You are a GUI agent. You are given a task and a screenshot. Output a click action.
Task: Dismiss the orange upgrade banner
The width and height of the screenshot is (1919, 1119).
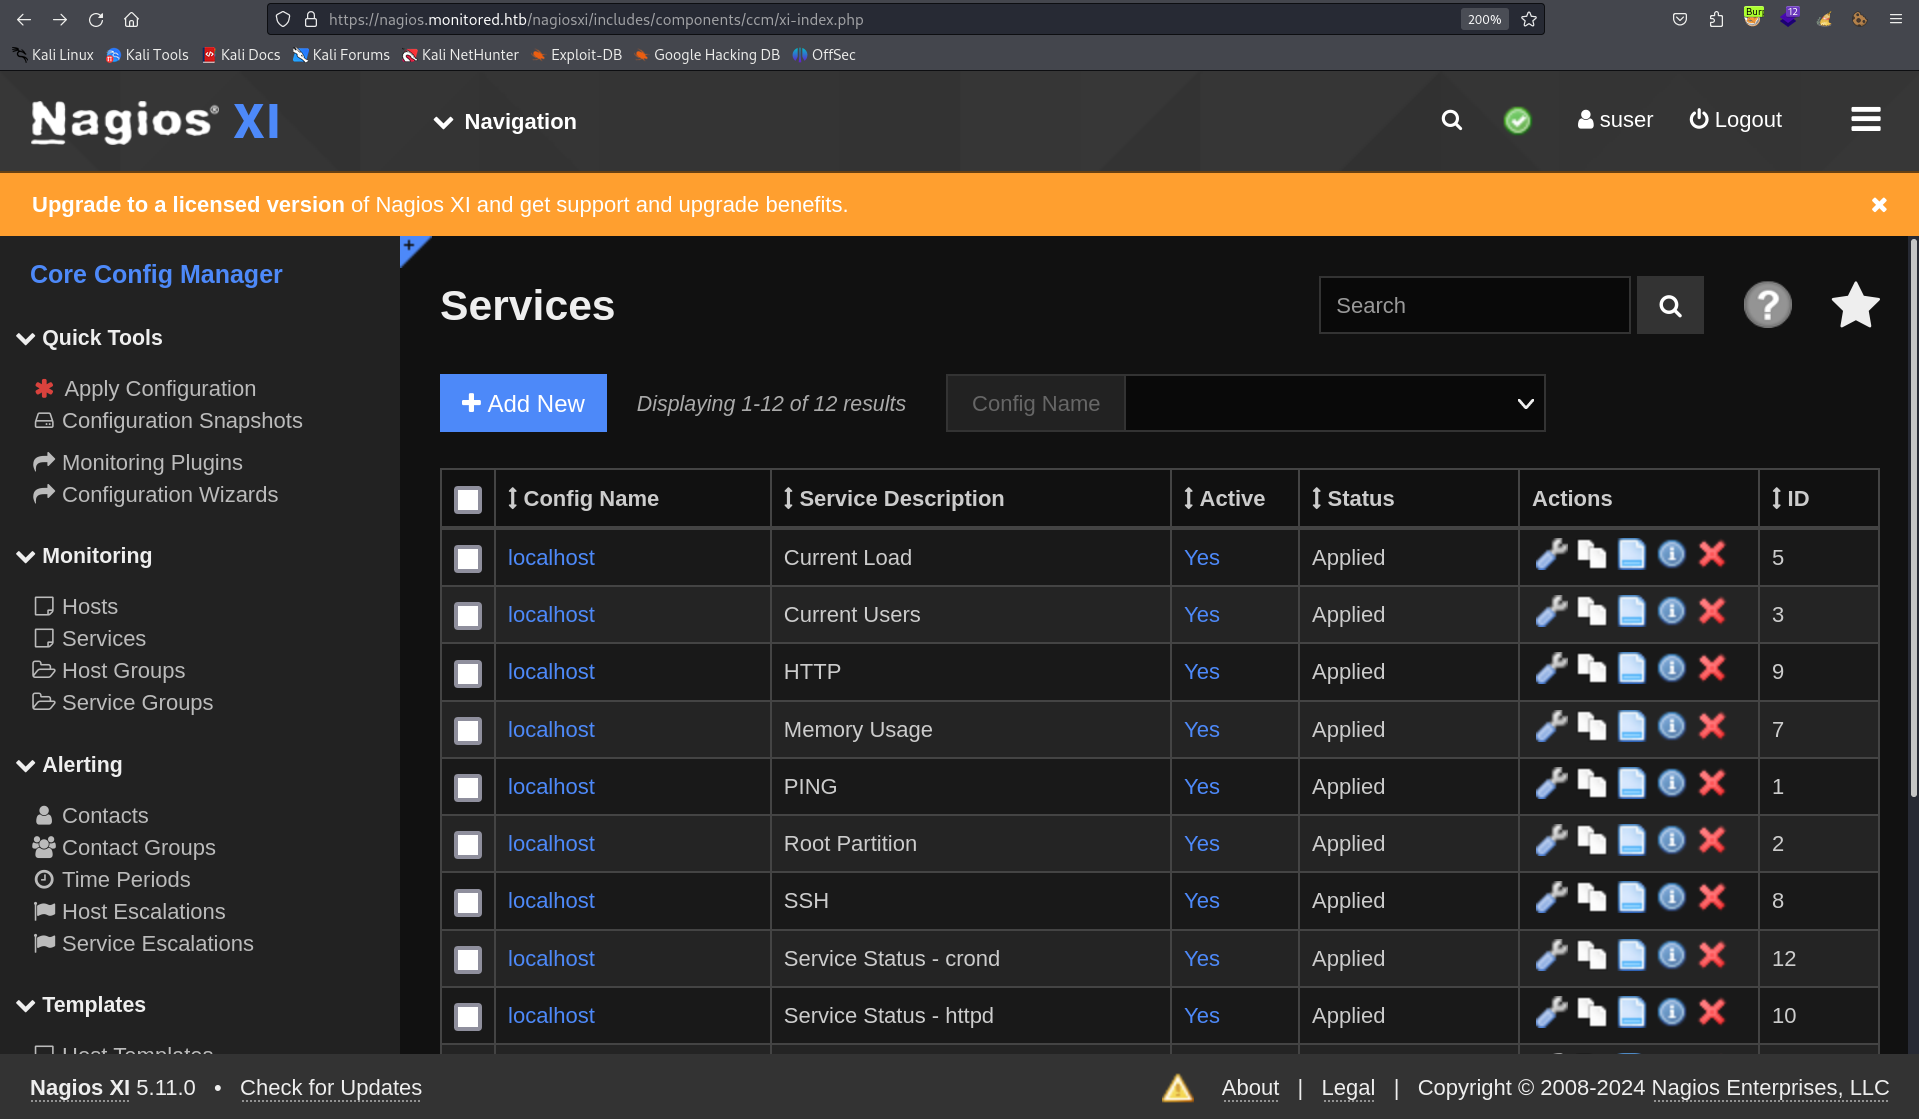[x=1879, y=205]
